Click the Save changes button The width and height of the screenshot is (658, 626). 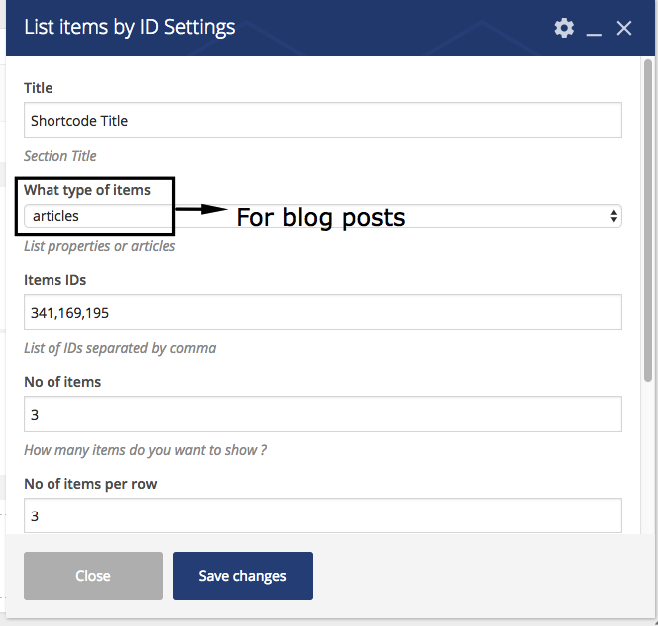click(243, 576)
